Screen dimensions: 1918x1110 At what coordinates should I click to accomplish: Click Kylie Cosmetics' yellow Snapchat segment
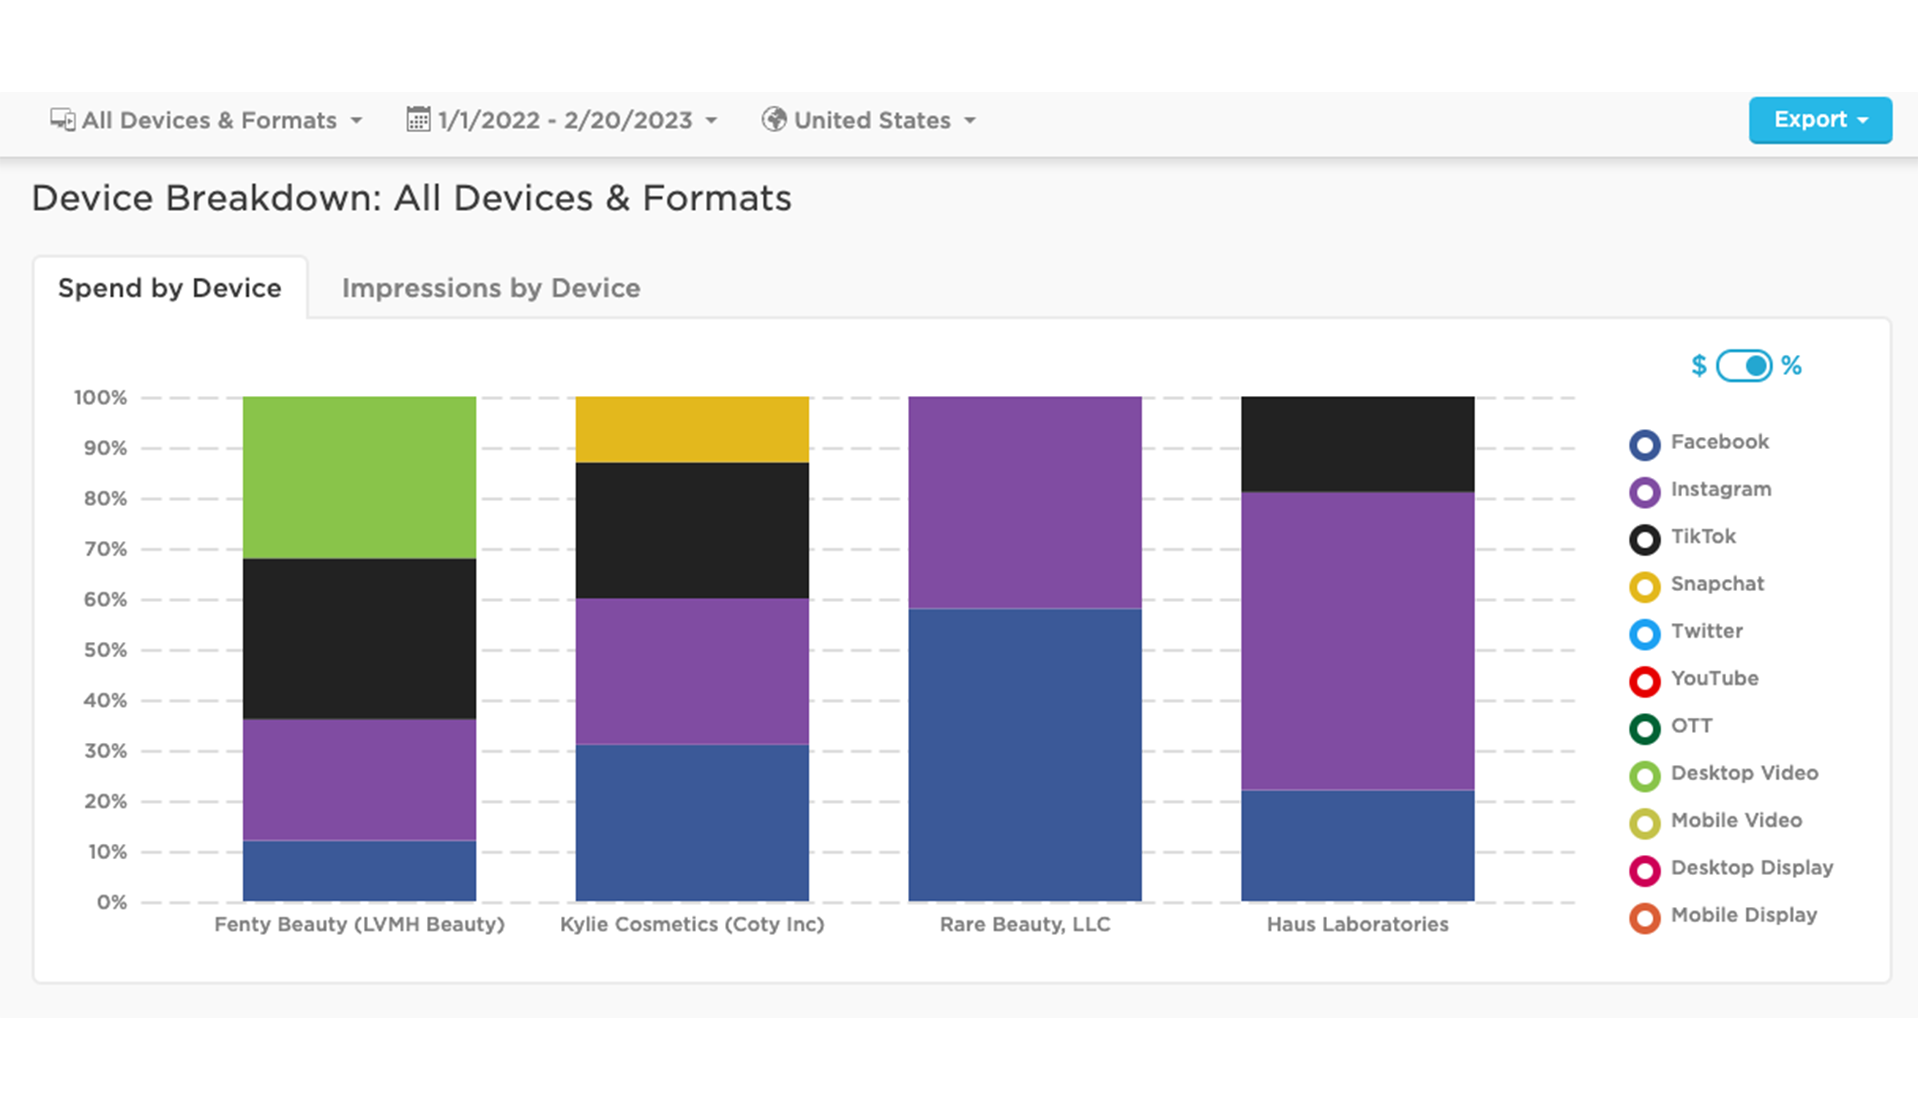pyautogui.click(x=692, y=430)
